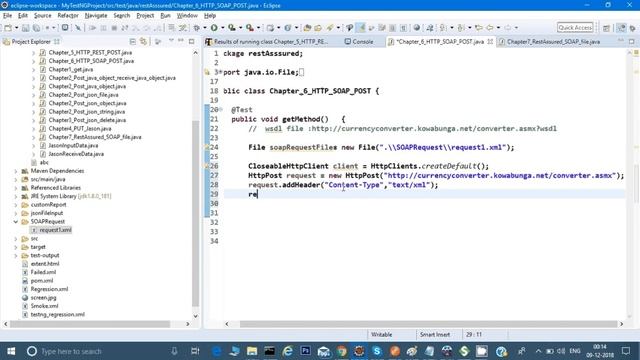Click the New Java Package icon

tap(270, 28)
